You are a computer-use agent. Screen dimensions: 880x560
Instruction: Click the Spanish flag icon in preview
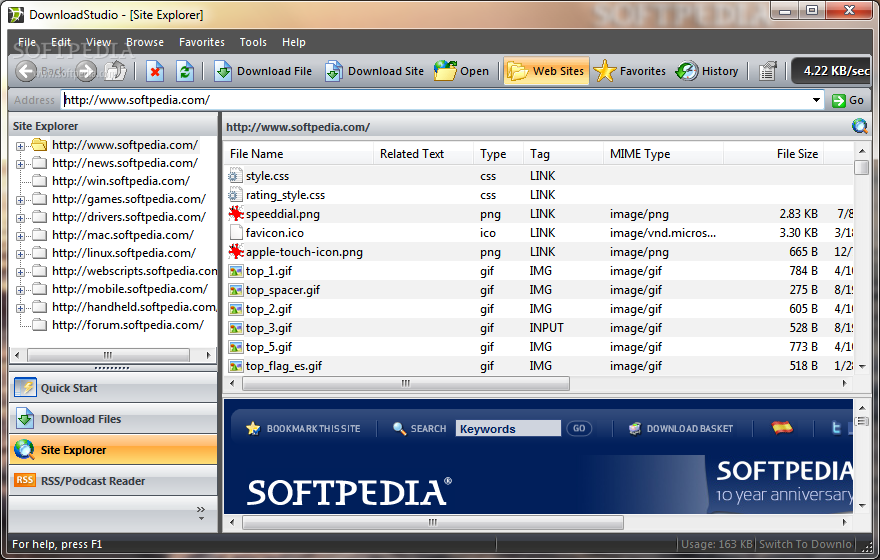pyautogui.click(x=782, y=428)
